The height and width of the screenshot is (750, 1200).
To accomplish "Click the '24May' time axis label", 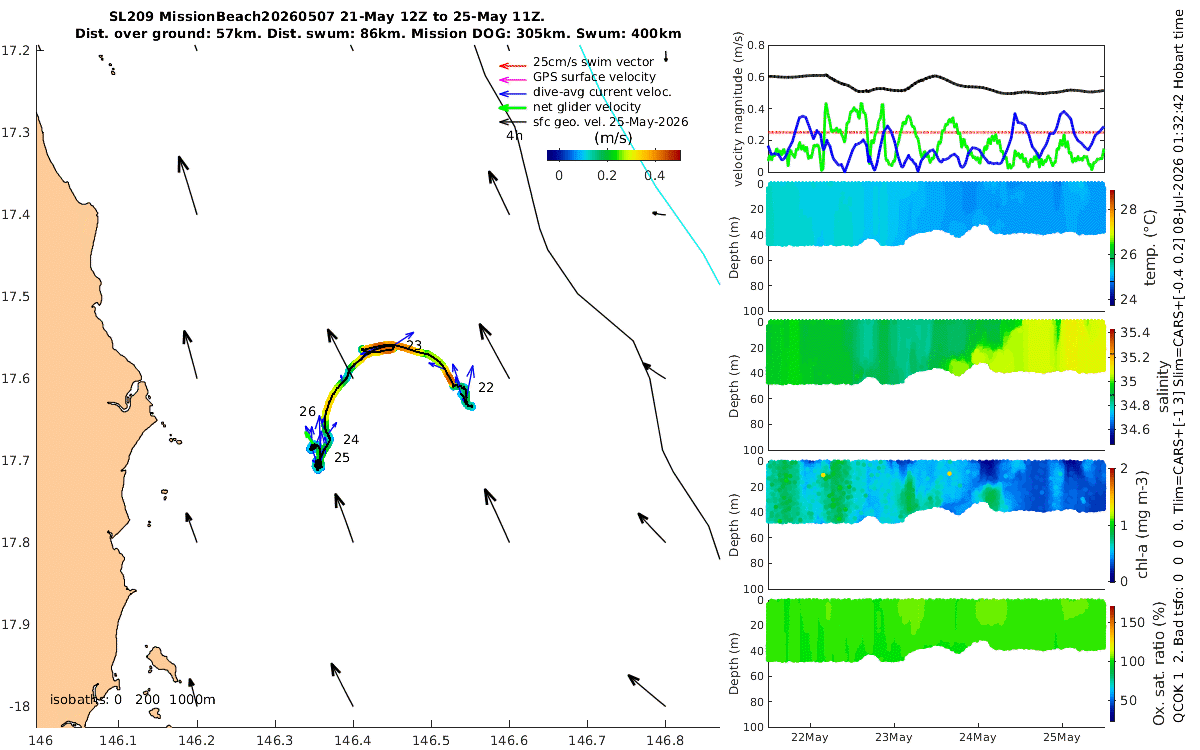I will tap(978, 737).
